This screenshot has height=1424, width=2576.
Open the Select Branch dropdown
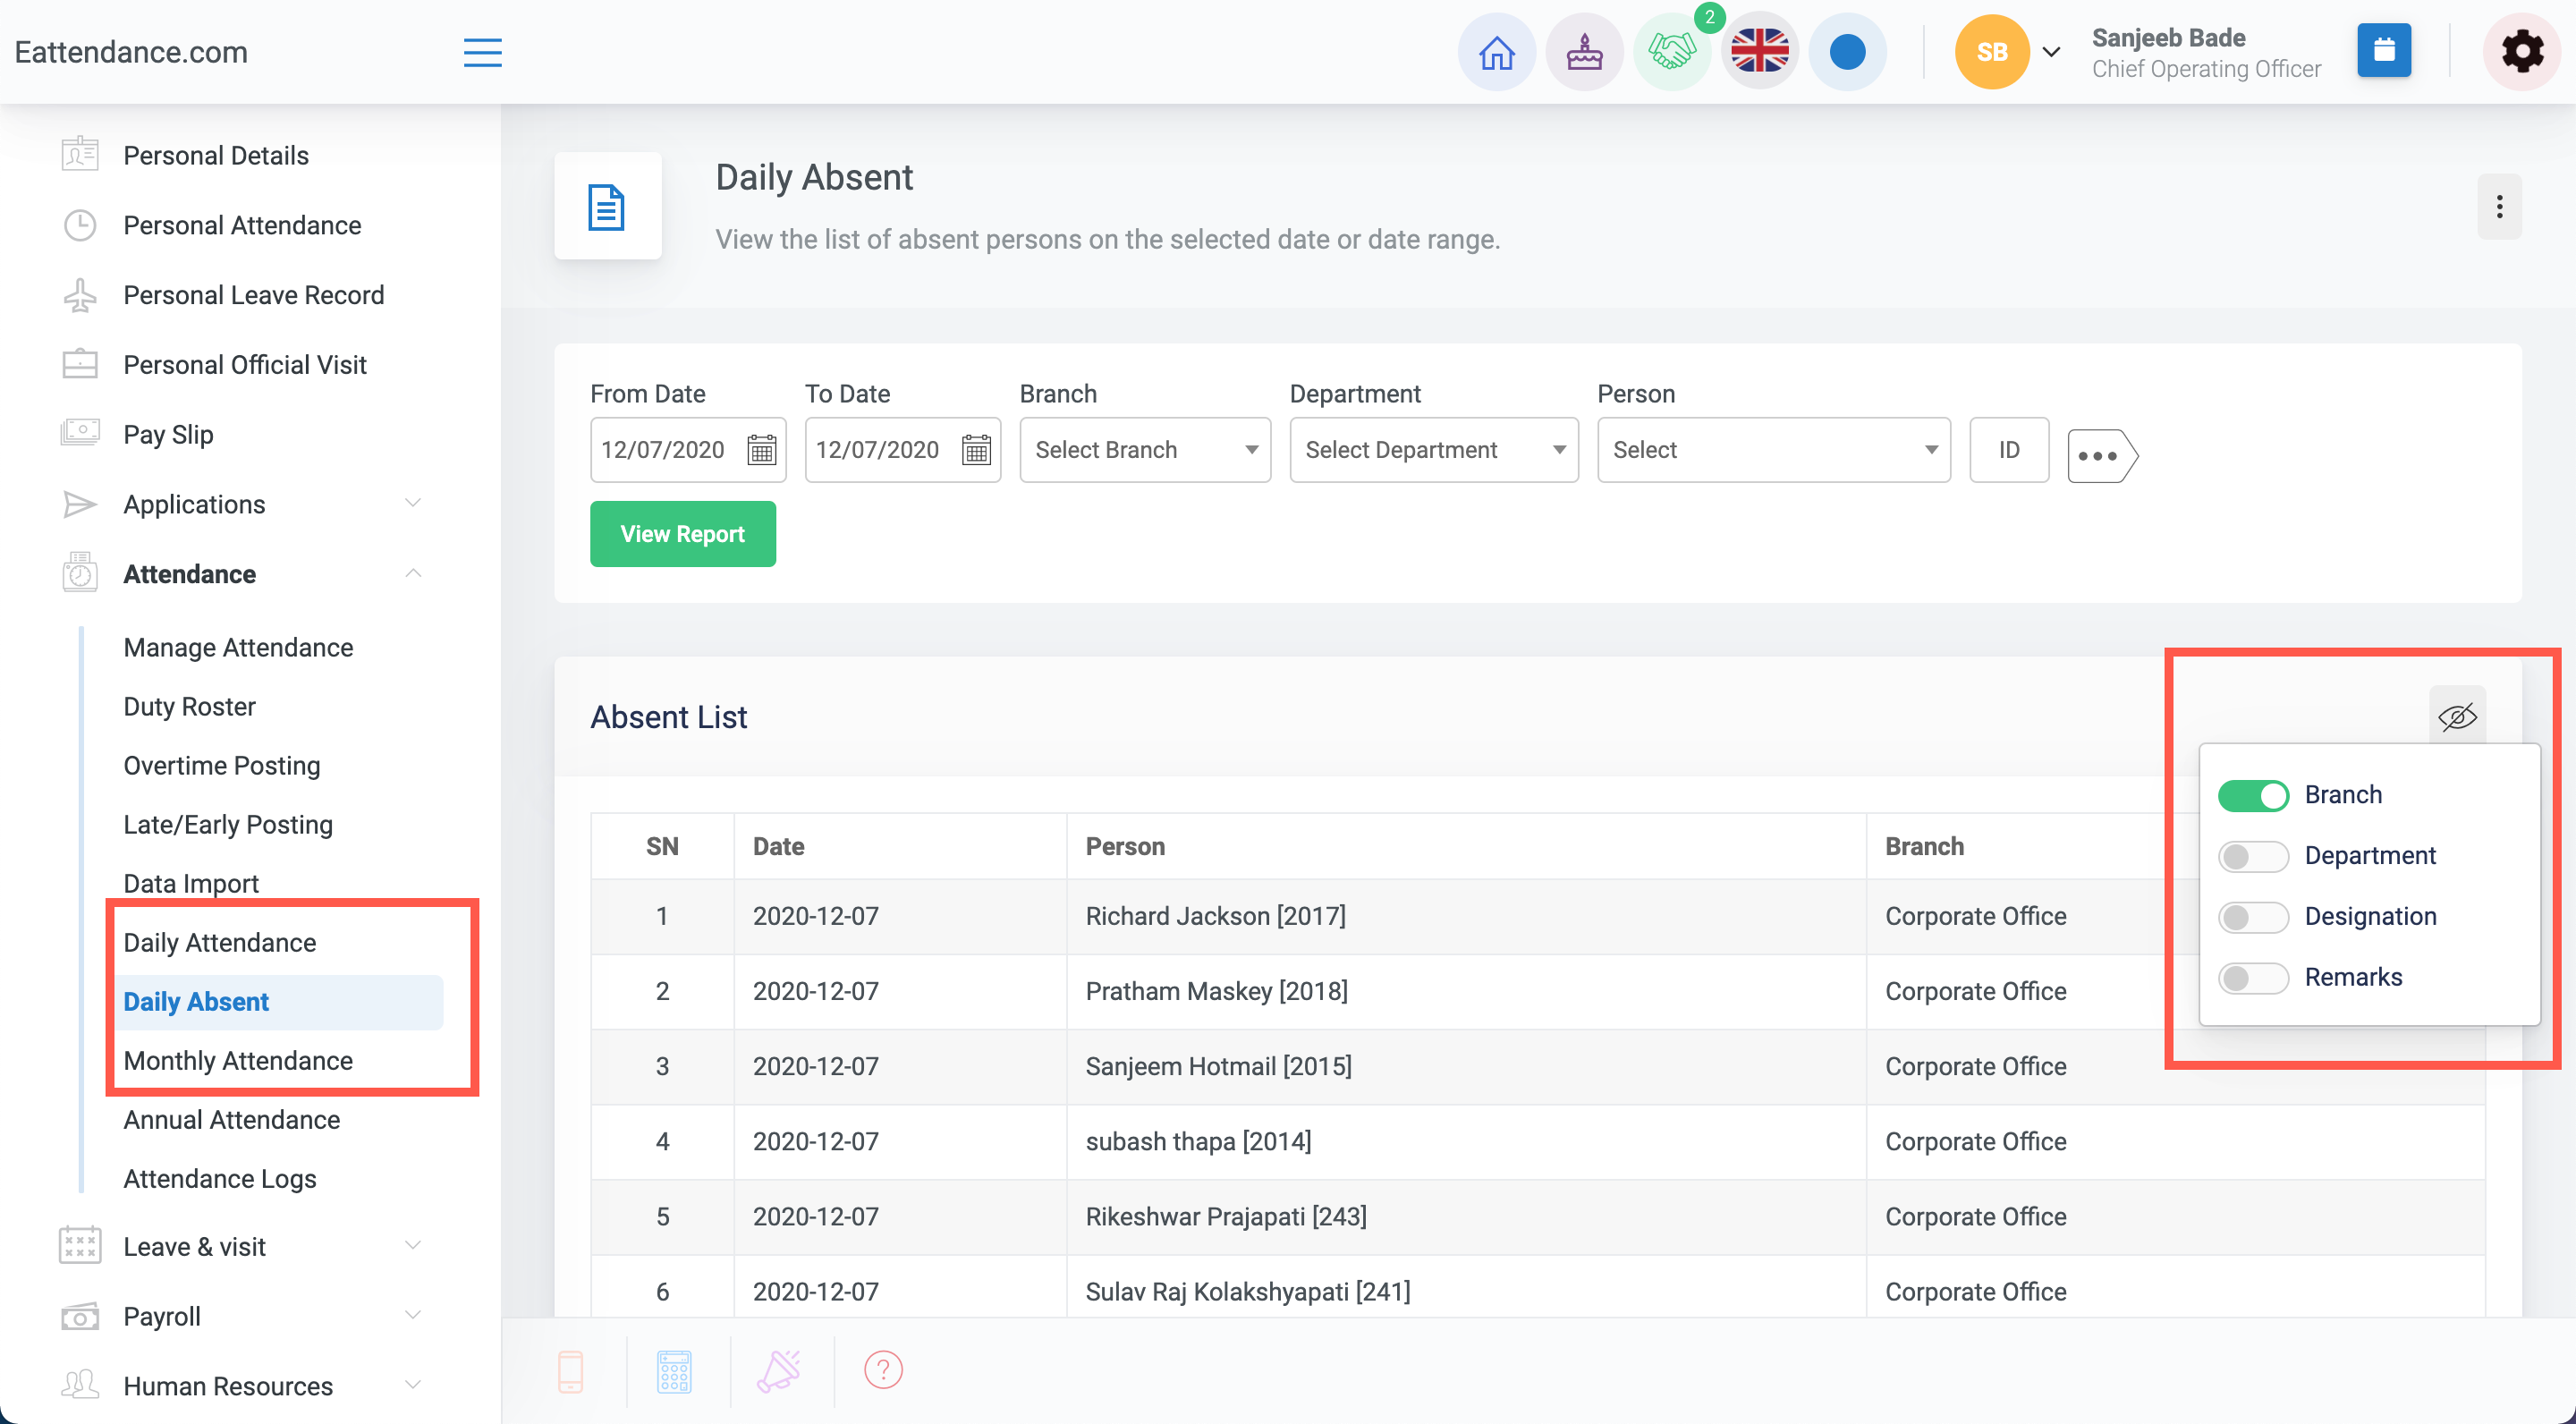(1144, 450)
